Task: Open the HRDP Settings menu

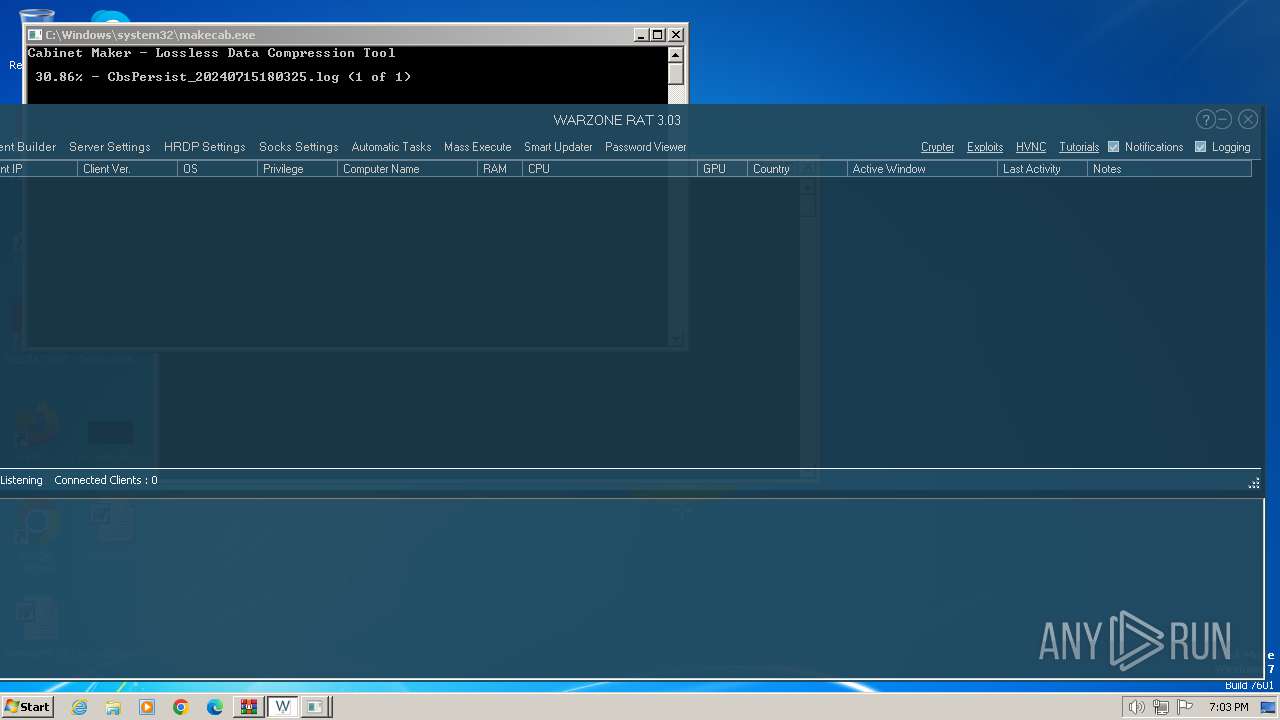Action: click(204, 147)
